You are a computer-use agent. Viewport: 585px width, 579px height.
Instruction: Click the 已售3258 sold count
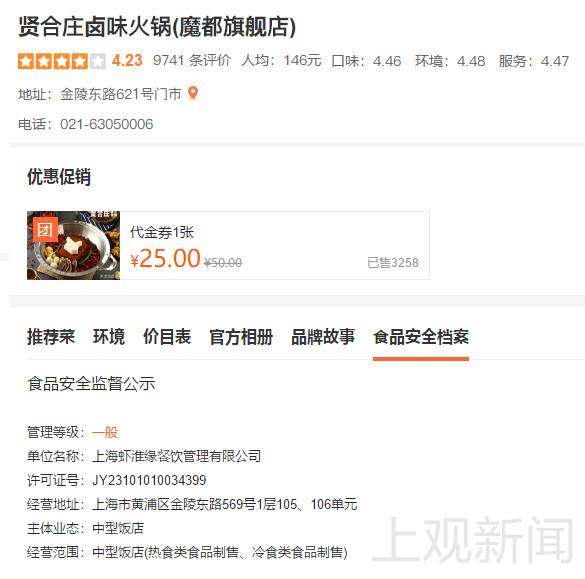pos(393,263)
